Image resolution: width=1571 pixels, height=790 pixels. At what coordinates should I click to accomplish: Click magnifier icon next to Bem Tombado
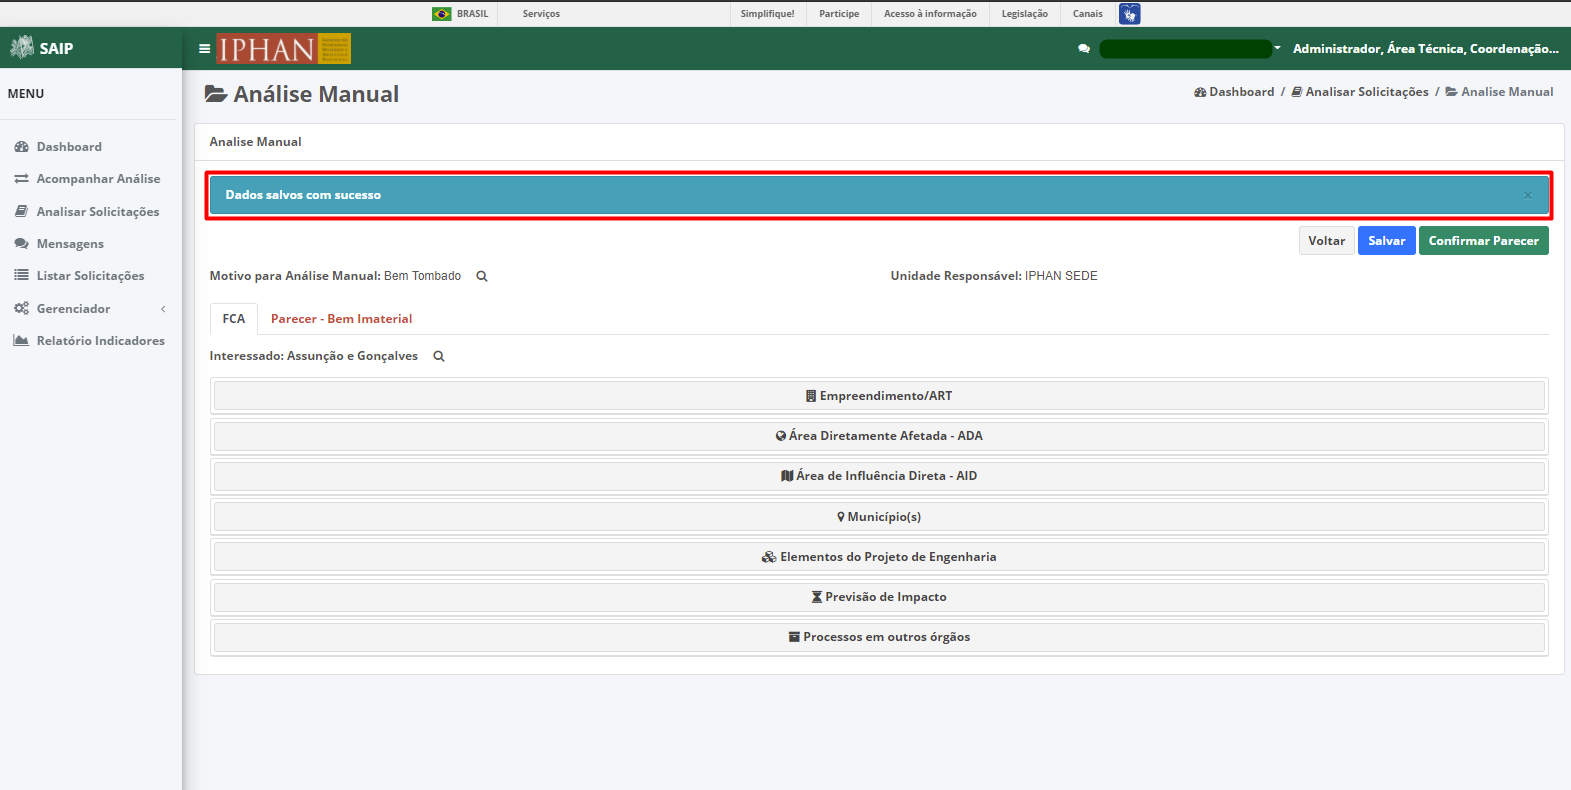coord(482,276)
